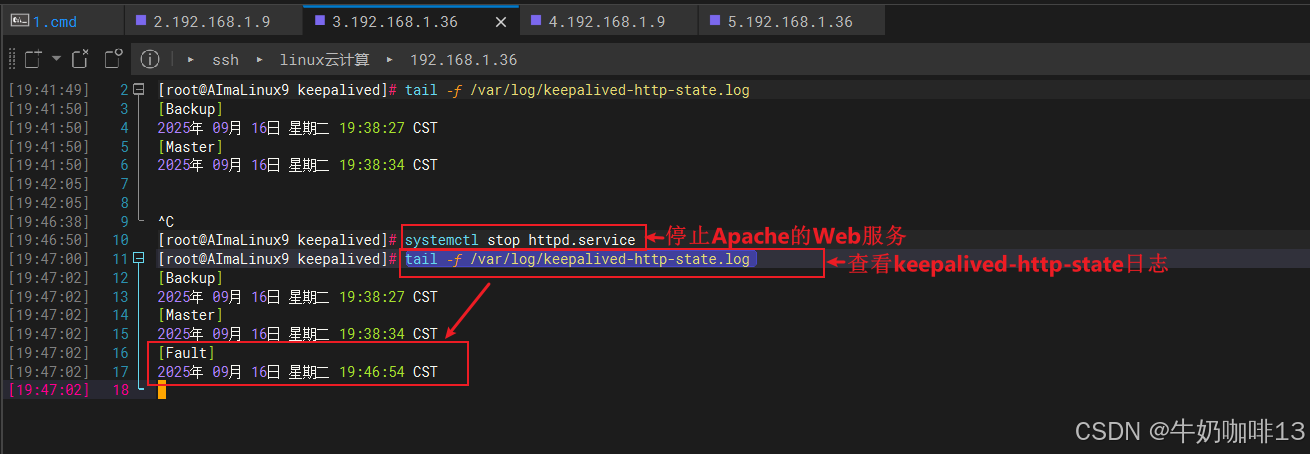This screenshot has width=1310, height=454.
Task: Click the 19:38:34 CST date on line 15
Action: point(297,334)
